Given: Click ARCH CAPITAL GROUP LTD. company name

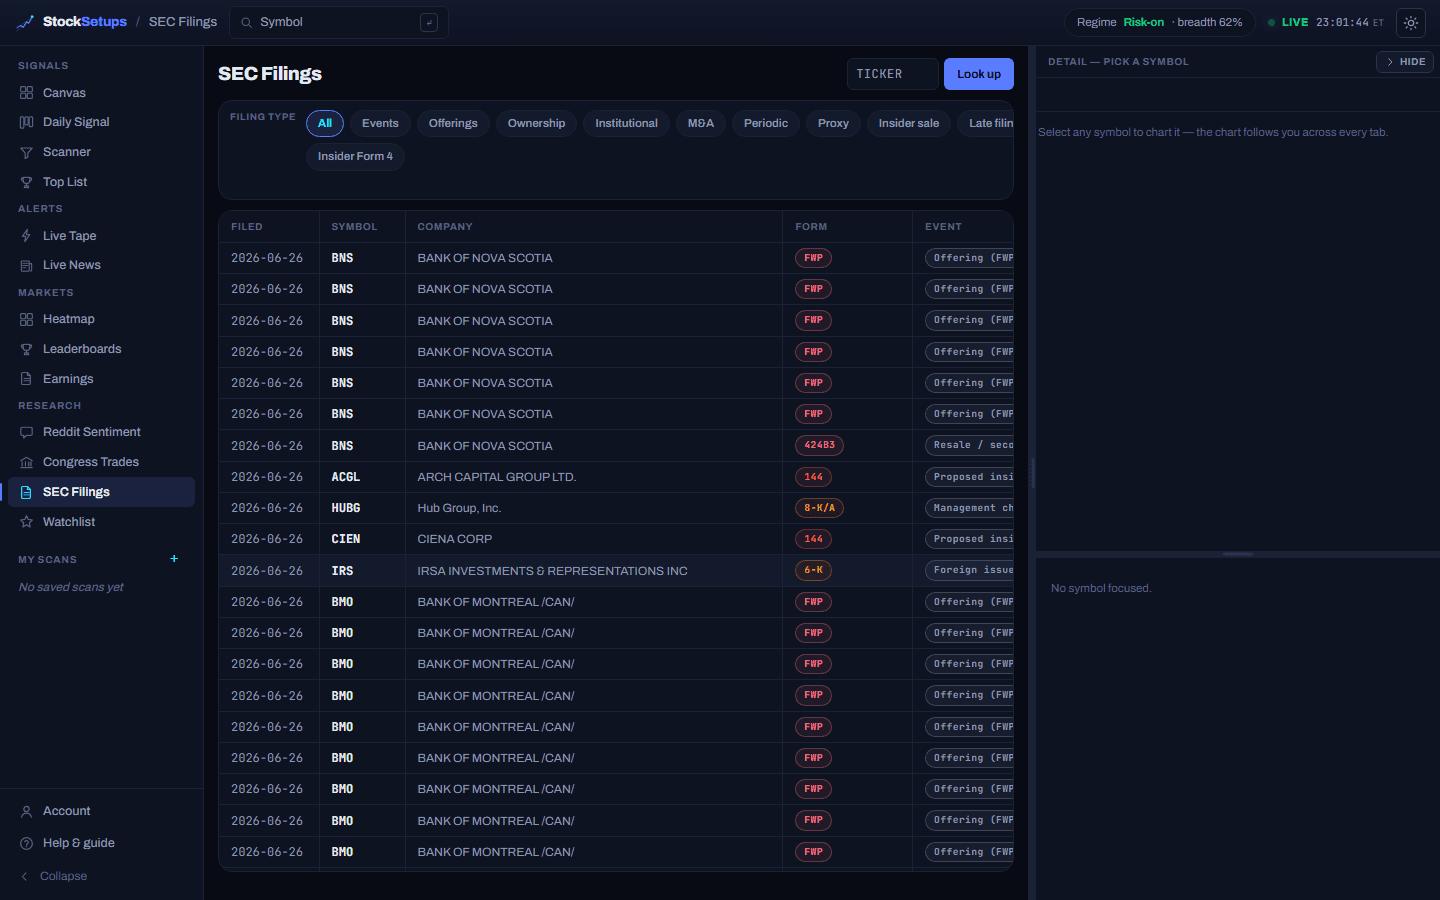Looking at the screenshot, I should (x=497, y=477).
